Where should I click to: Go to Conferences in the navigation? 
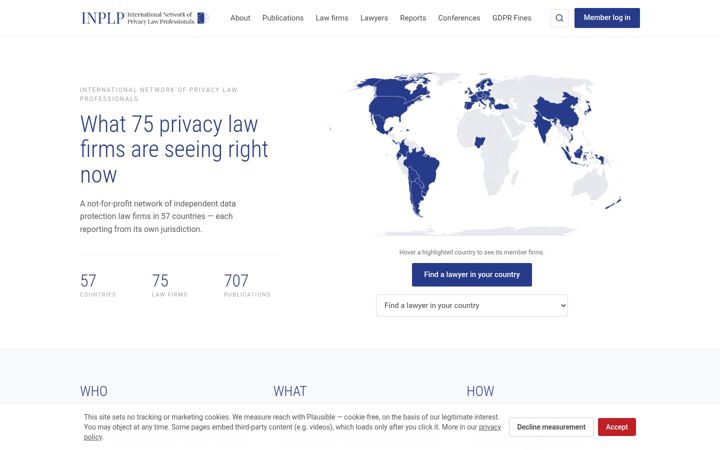pyautogui.click(x=459, y=18)
